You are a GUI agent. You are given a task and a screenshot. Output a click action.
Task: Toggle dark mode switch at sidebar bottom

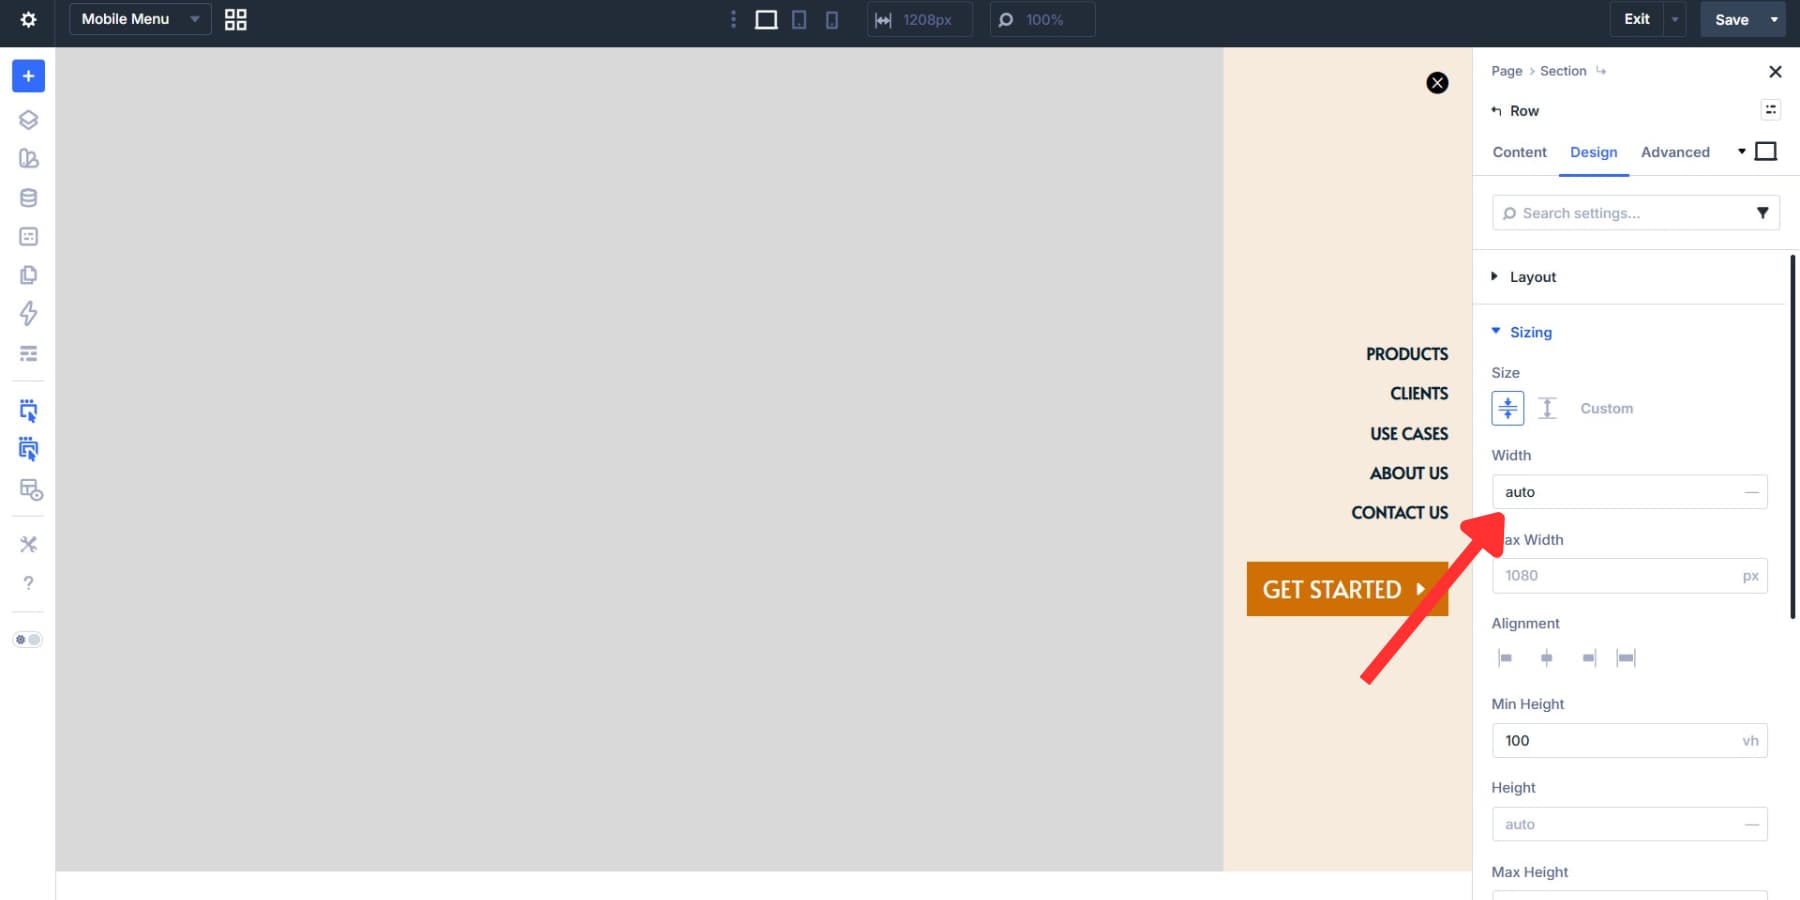[28, 639]
